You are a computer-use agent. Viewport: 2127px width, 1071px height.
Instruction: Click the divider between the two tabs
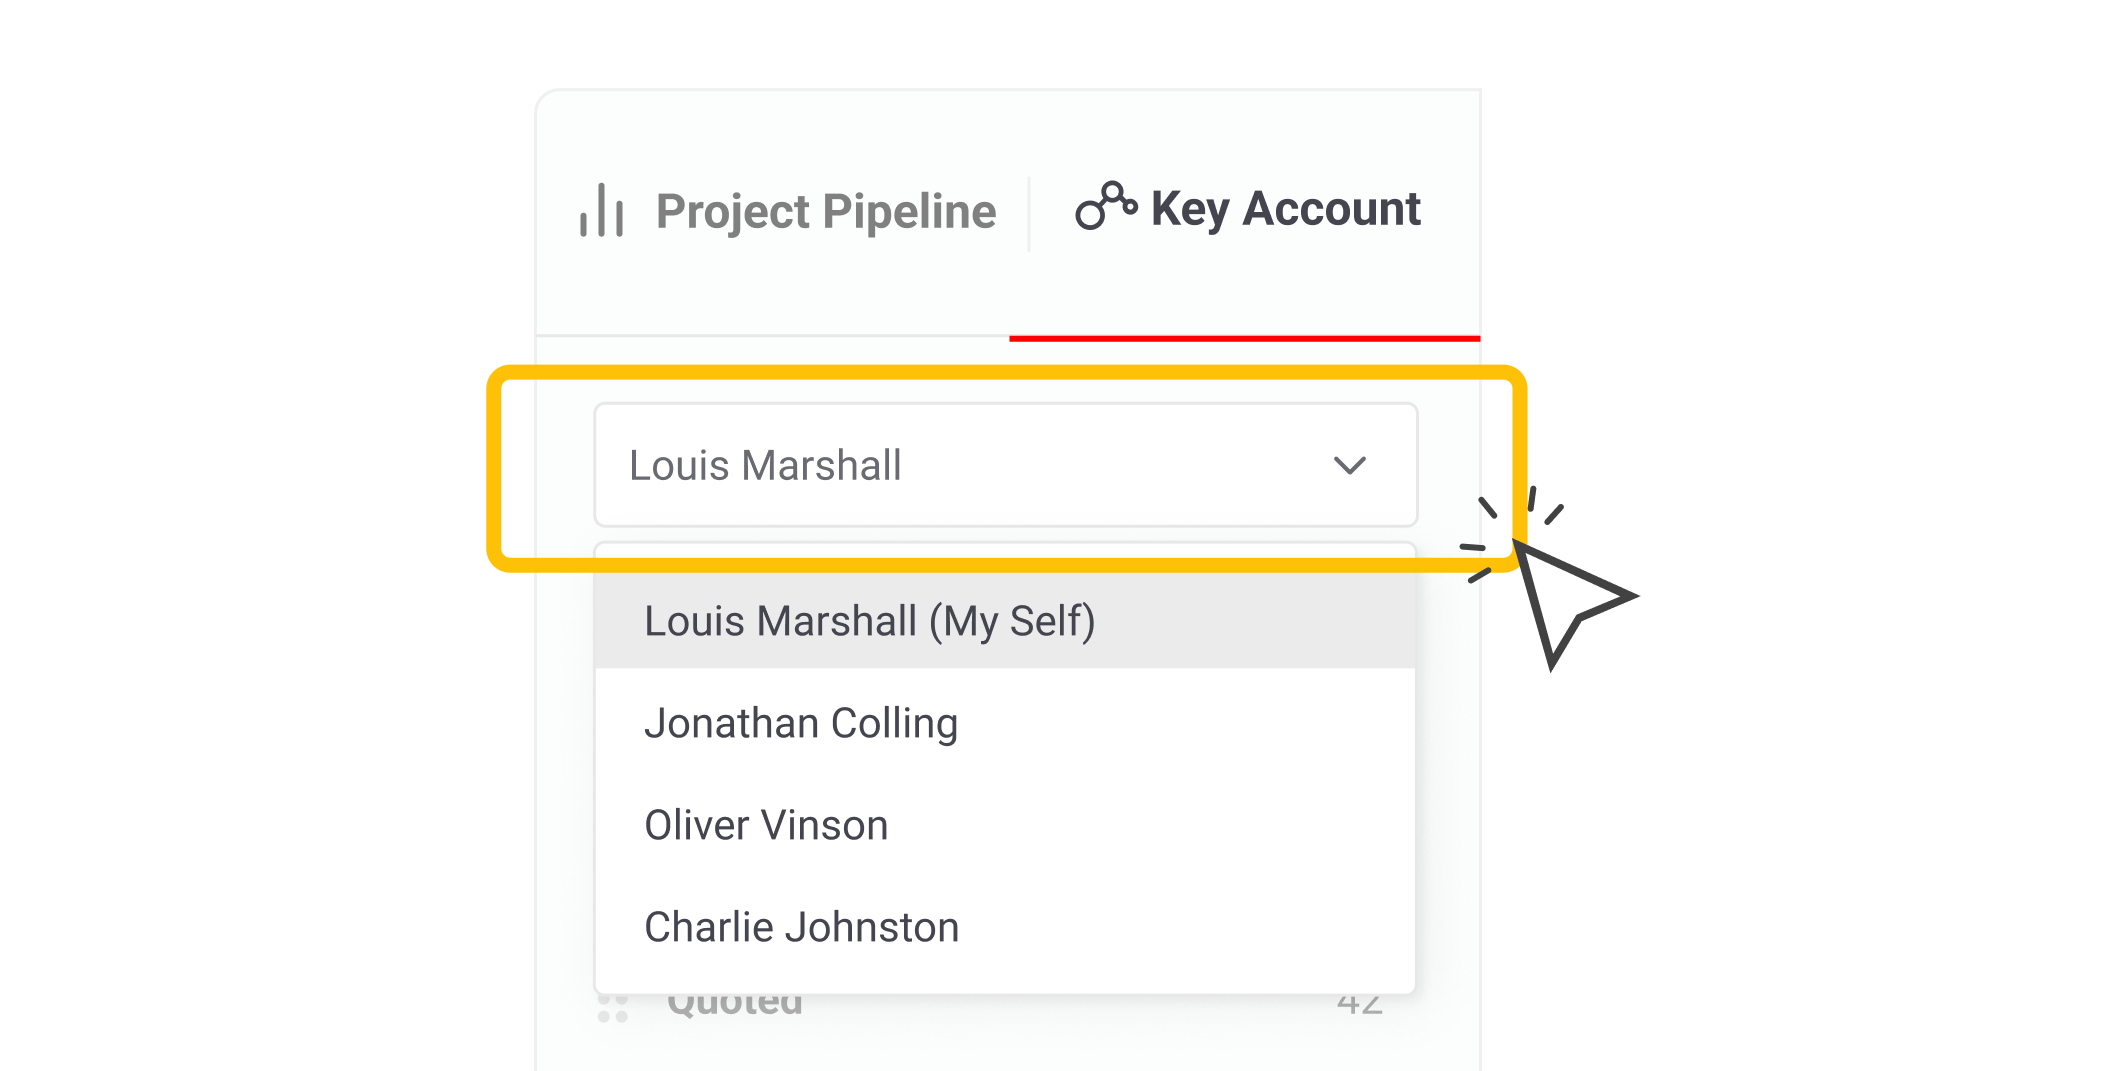(1029, 213)
